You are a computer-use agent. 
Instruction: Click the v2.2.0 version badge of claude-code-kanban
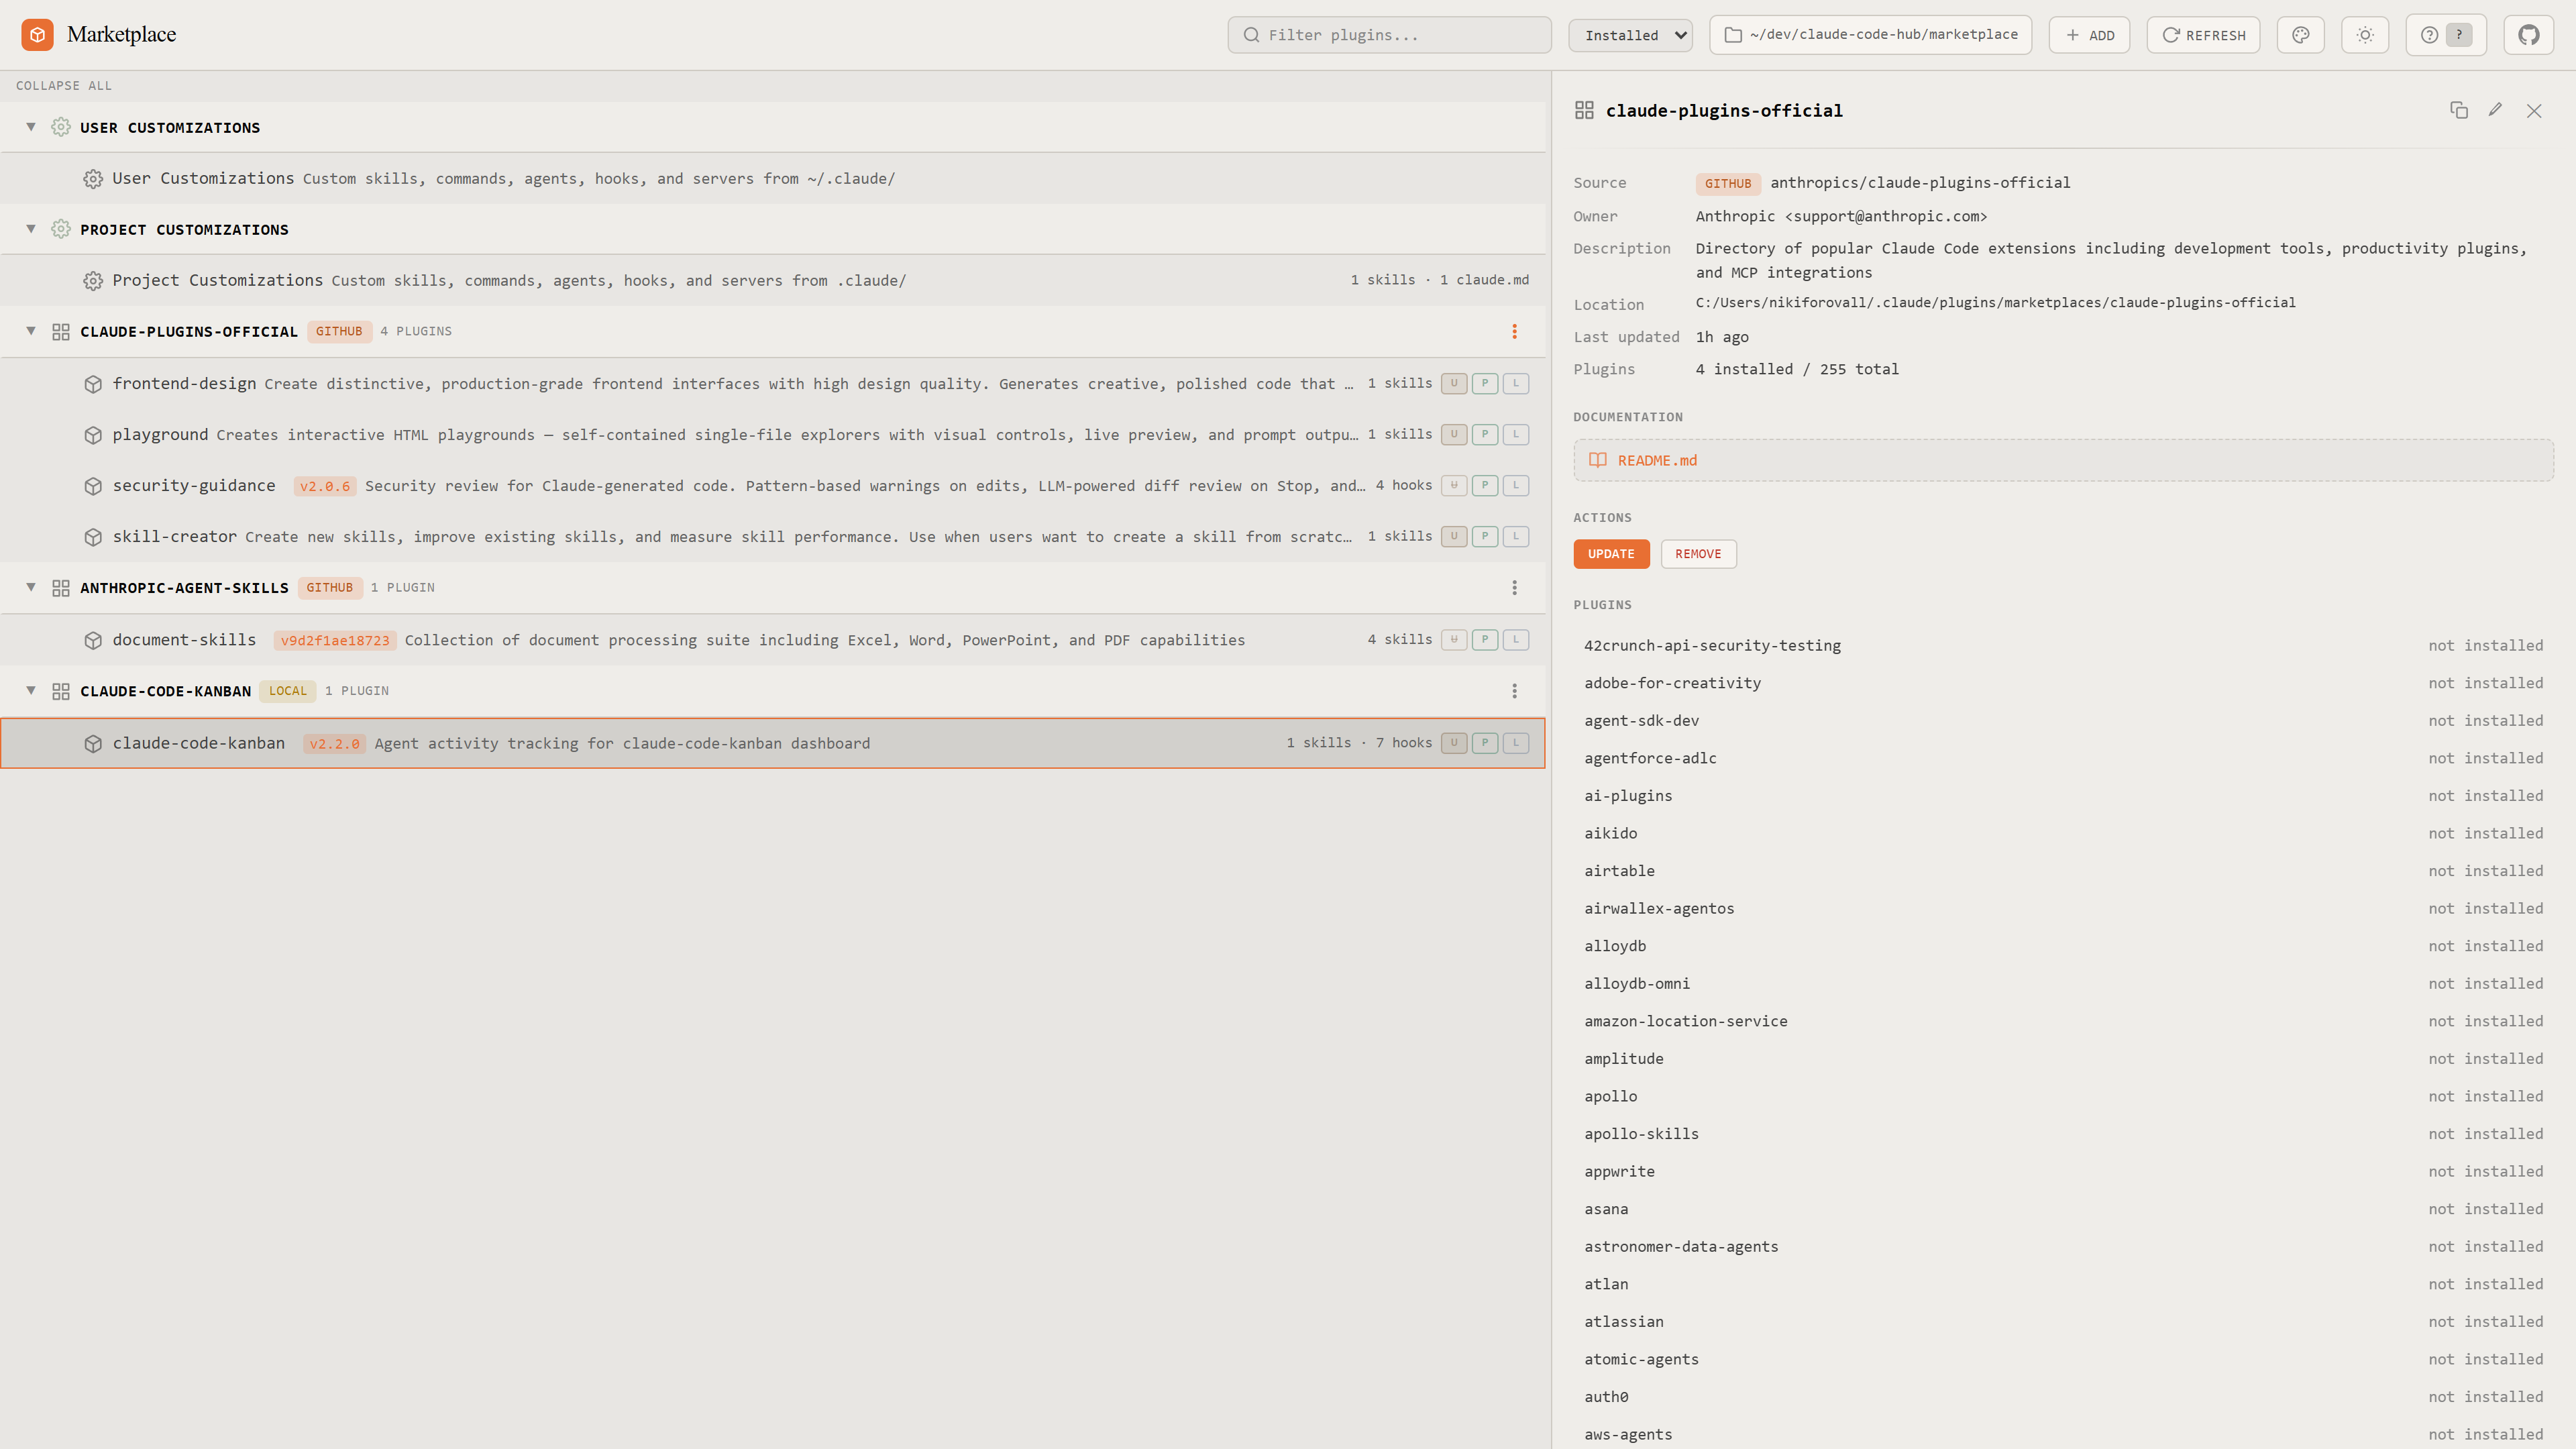(334, 744)
